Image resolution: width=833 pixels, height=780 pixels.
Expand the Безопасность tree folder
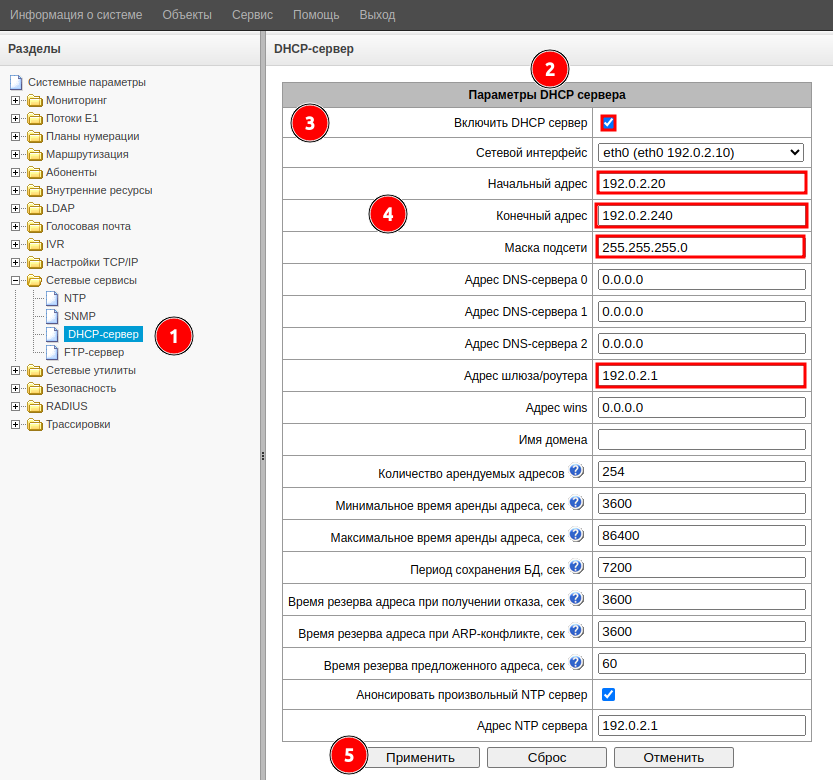(16, 388)
